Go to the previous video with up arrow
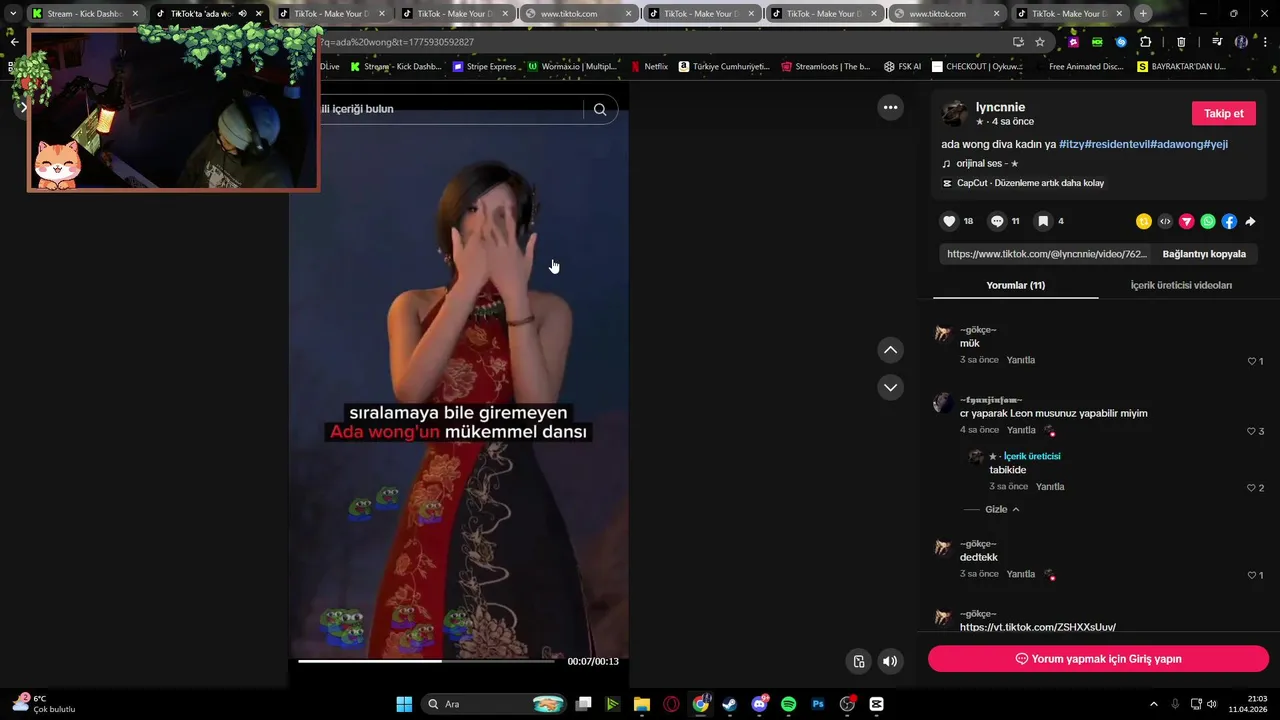 click(890, 350)
